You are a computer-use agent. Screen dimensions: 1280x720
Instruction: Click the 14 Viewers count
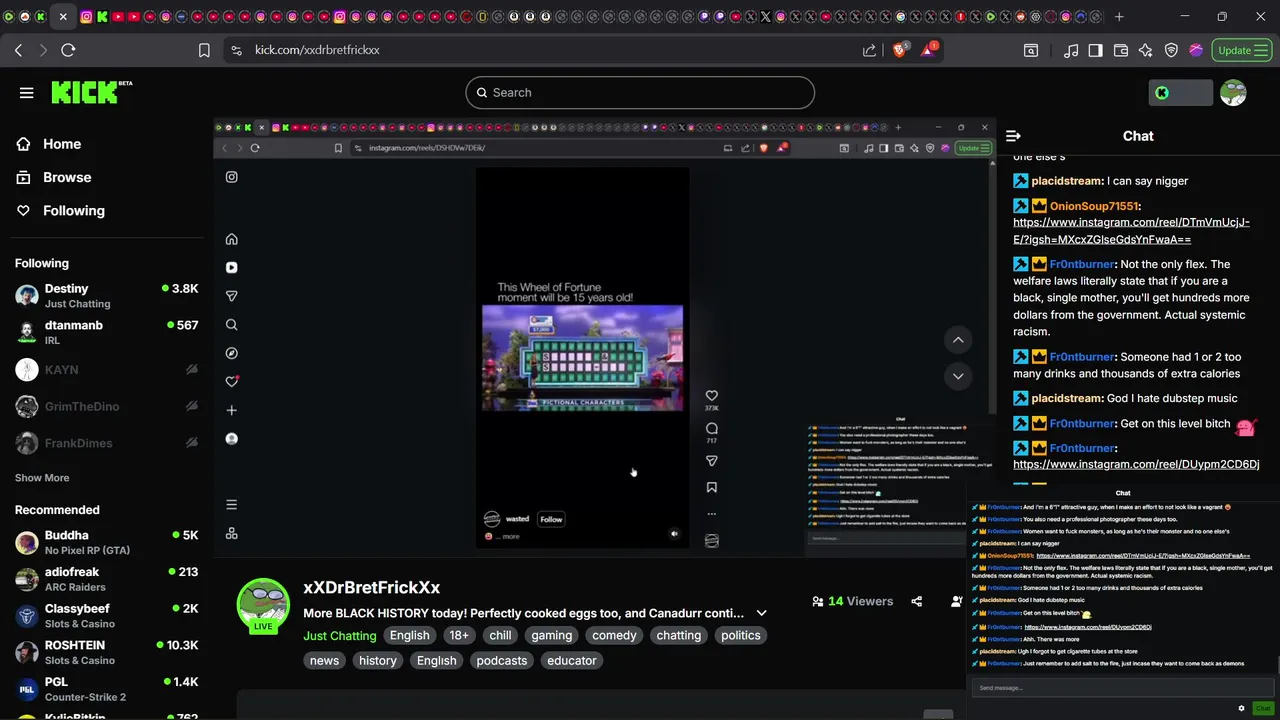[853, 601]
